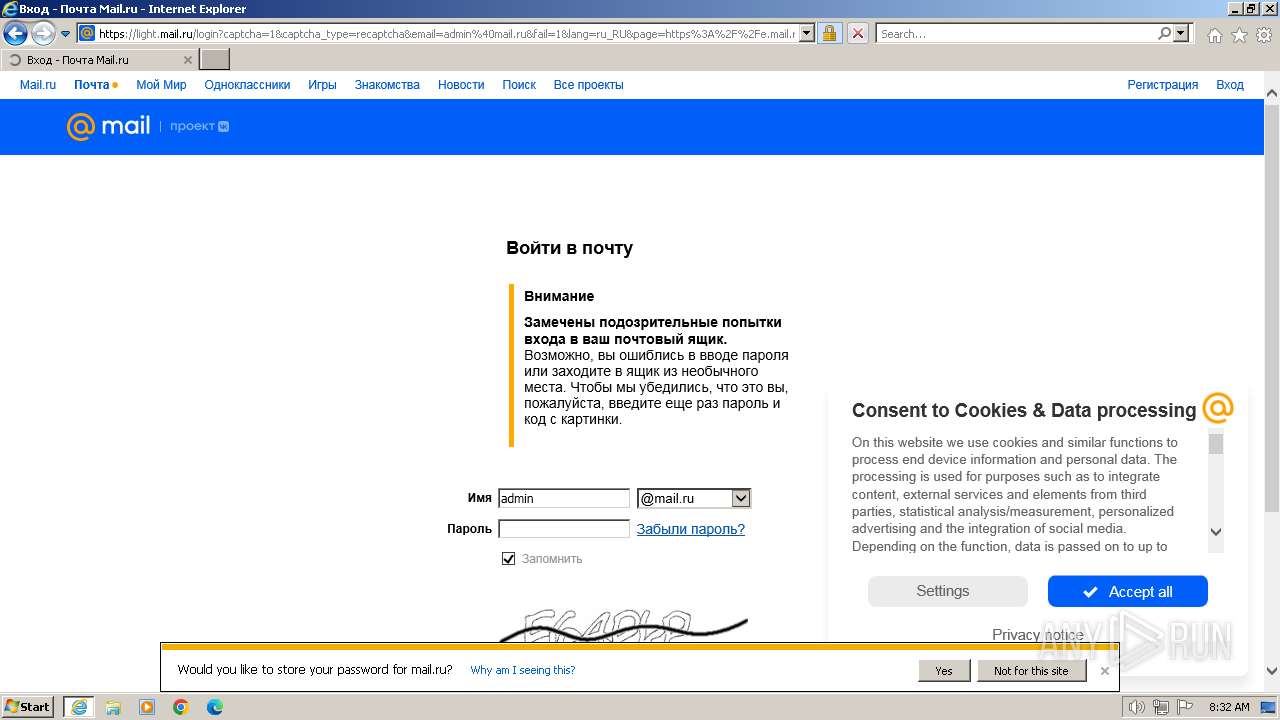Click the network tray icon
1280x720 pixels.
click(1161, 707)
